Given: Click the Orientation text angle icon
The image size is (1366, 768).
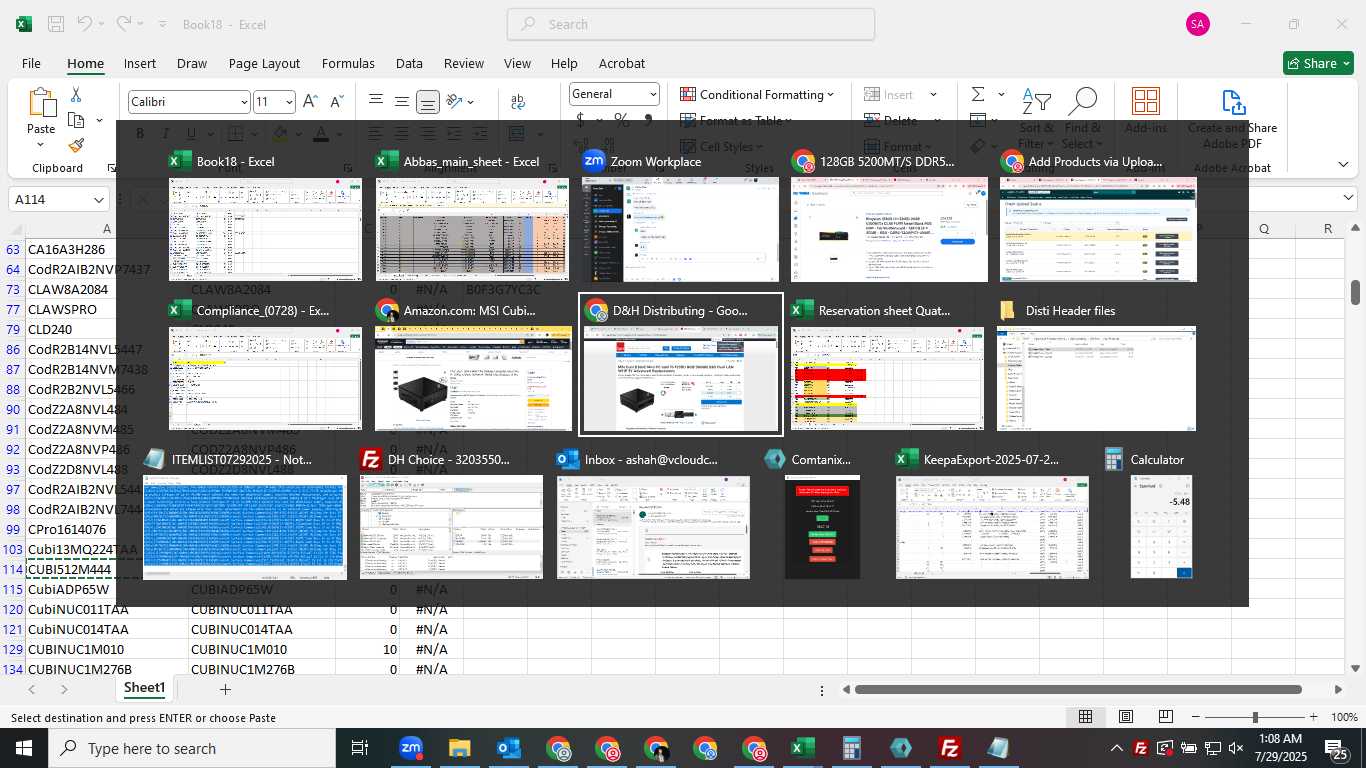Looking at the screenshot, I should click(x=455, y=101).
